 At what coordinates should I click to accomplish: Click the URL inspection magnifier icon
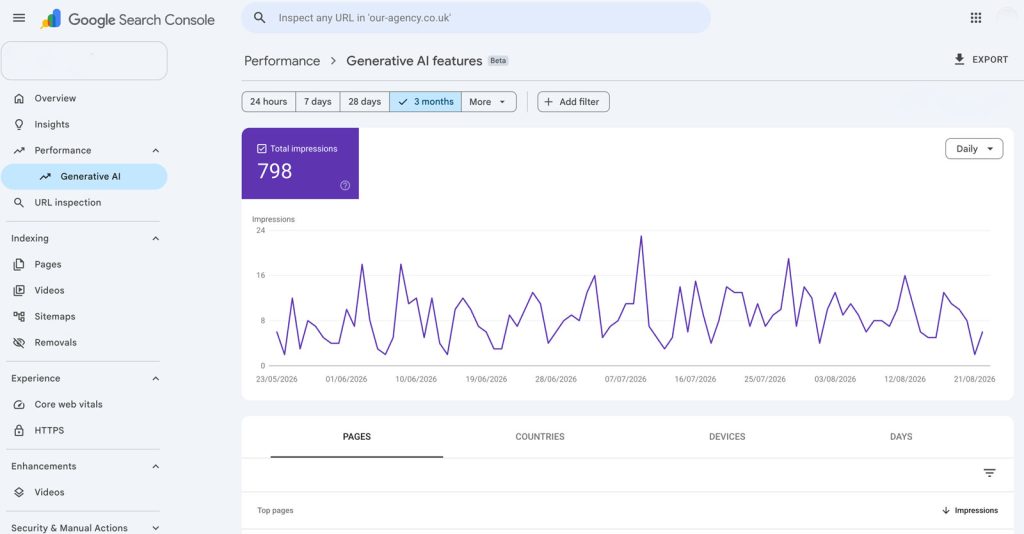[x=19, y=202]
